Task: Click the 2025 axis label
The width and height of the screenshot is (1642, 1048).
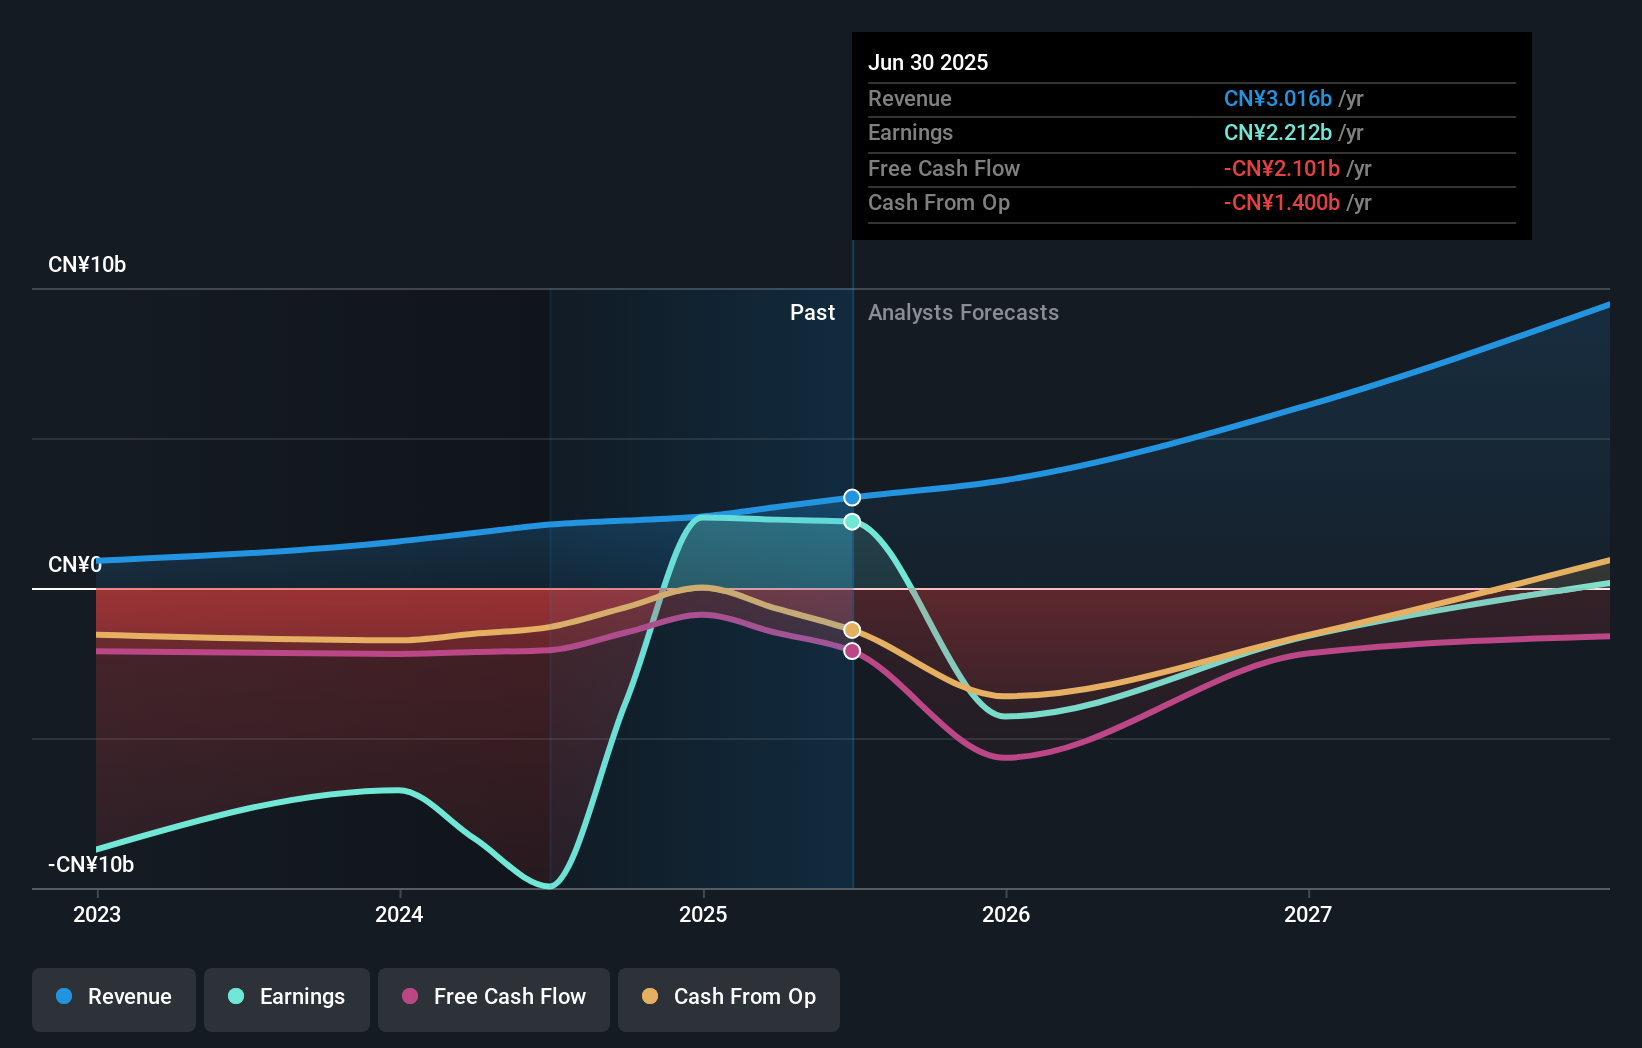Action: [703, 914]
